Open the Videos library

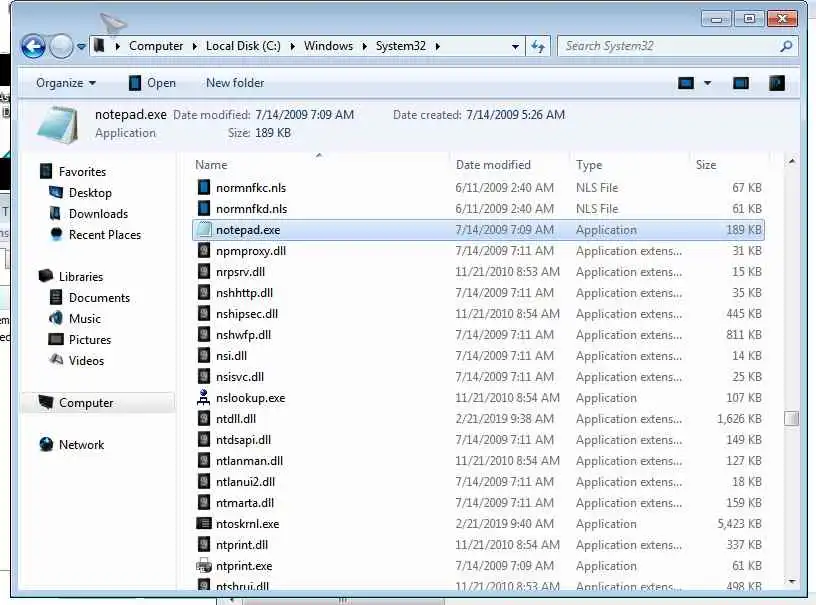tap(86, 361)
